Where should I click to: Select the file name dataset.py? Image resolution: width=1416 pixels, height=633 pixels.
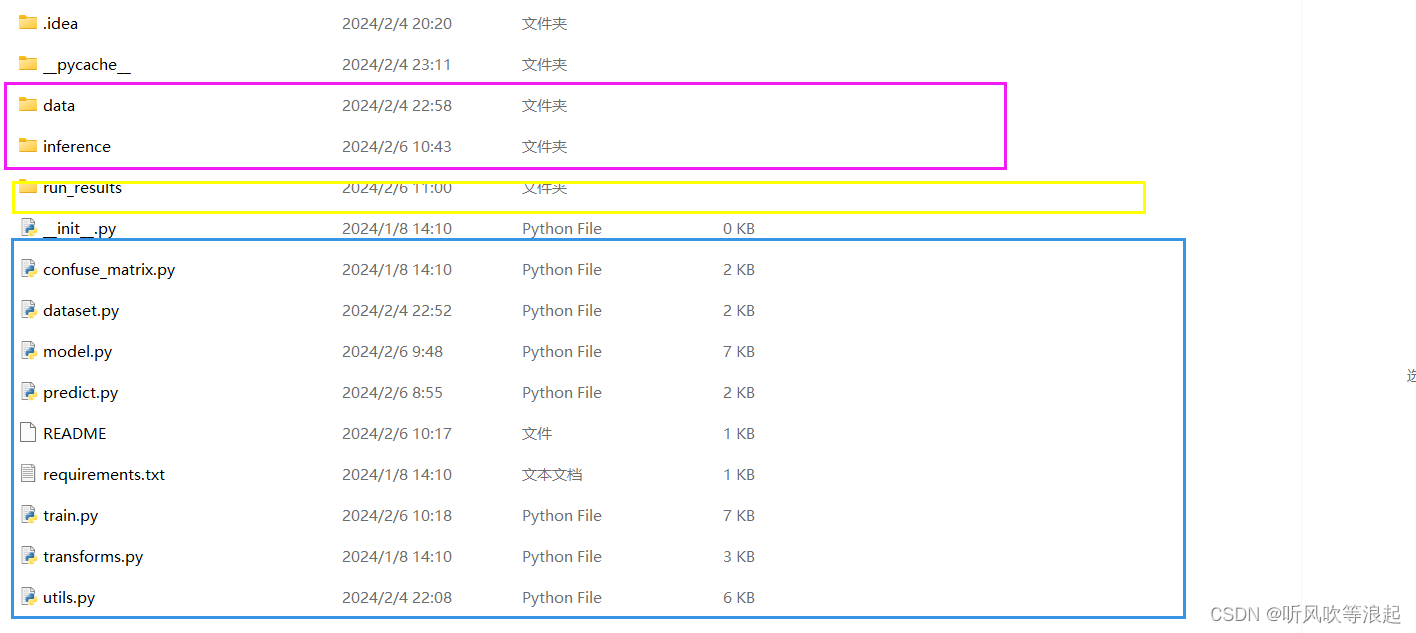(x=81, y=311)
